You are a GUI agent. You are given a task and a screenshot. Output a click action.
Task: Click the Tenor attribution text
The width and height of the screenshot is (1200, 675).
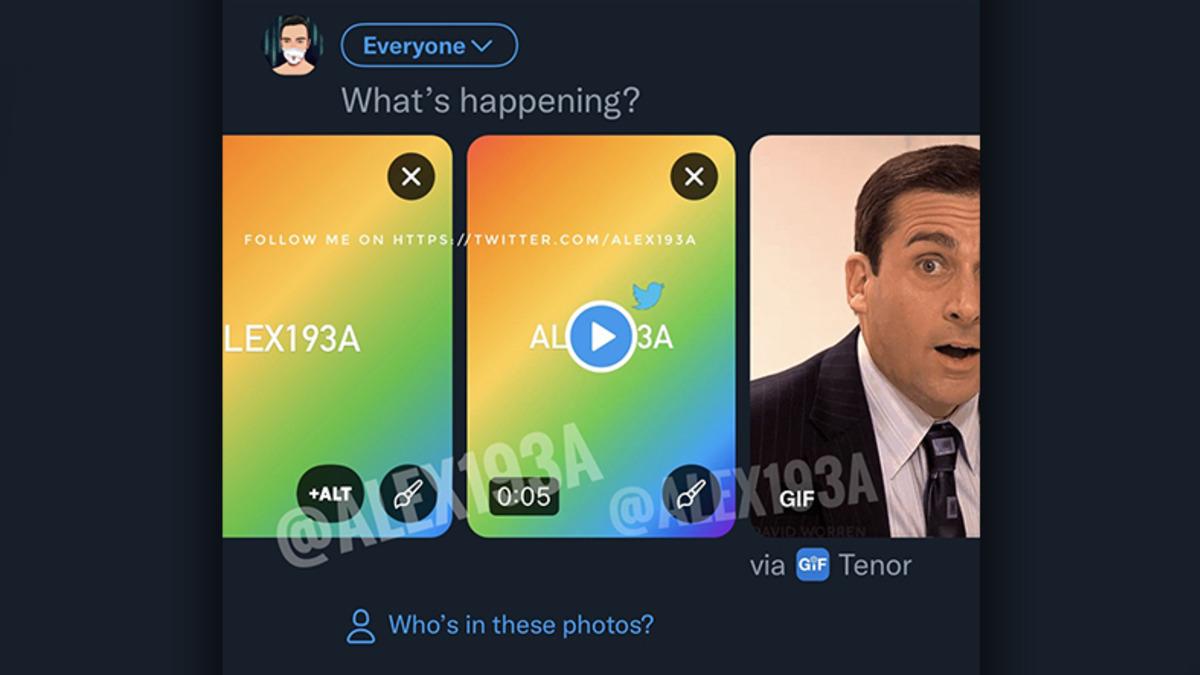click(875, 565)
